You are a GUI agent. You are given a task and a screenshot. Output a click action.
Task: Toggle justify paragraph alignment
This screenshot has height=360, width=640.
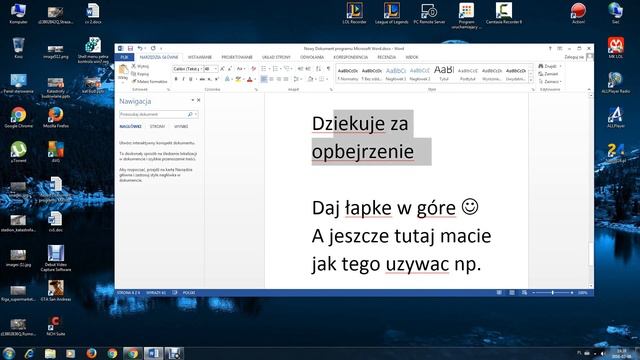click(286, 79)
